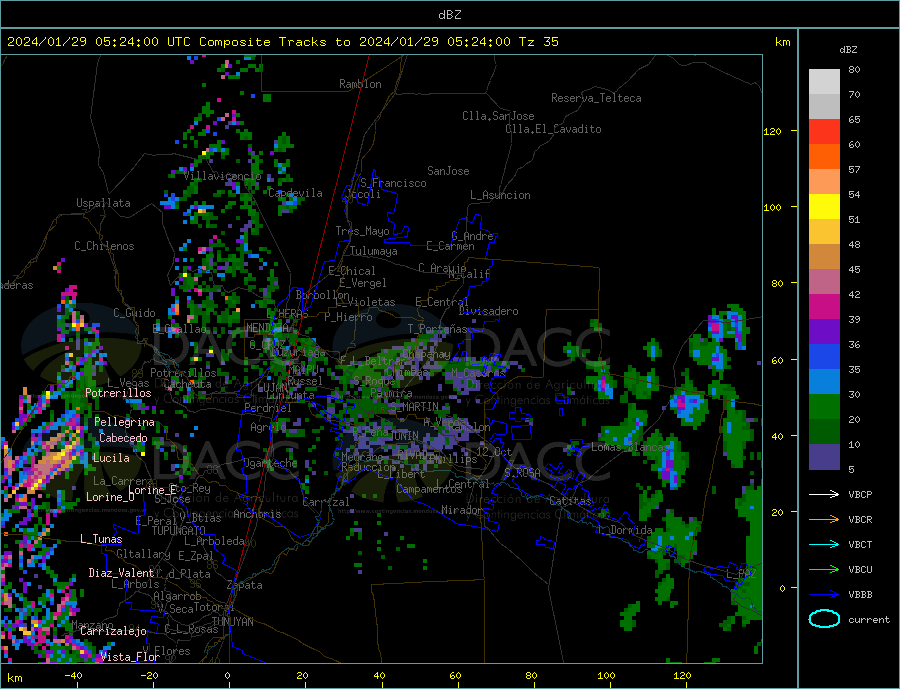Pick the light blue 35–30 dBZ swatch
Viewport: 900px width, 689px height.
point(824,382)
